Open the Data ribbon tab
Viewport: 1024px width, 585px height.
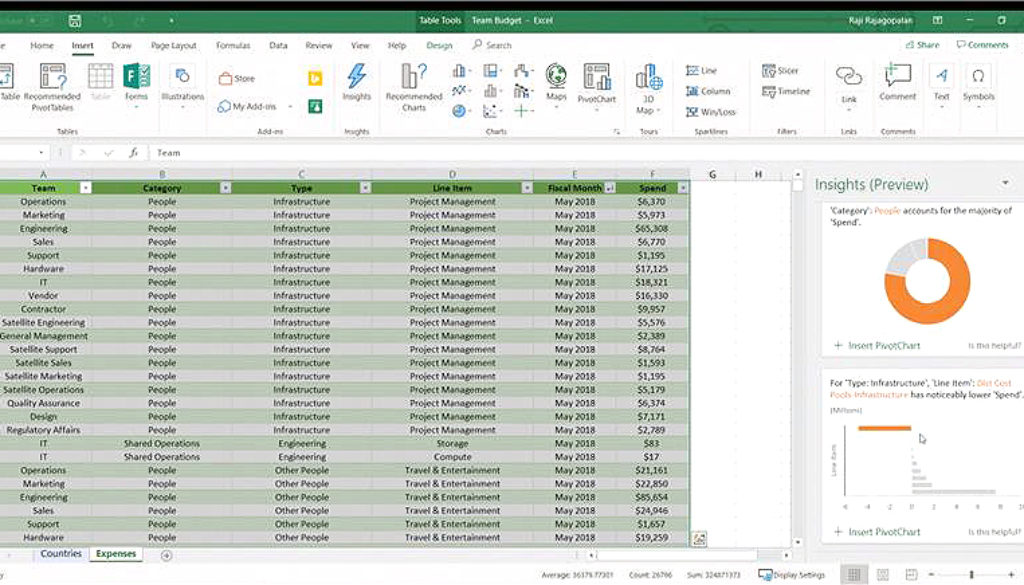coord(278,46)
